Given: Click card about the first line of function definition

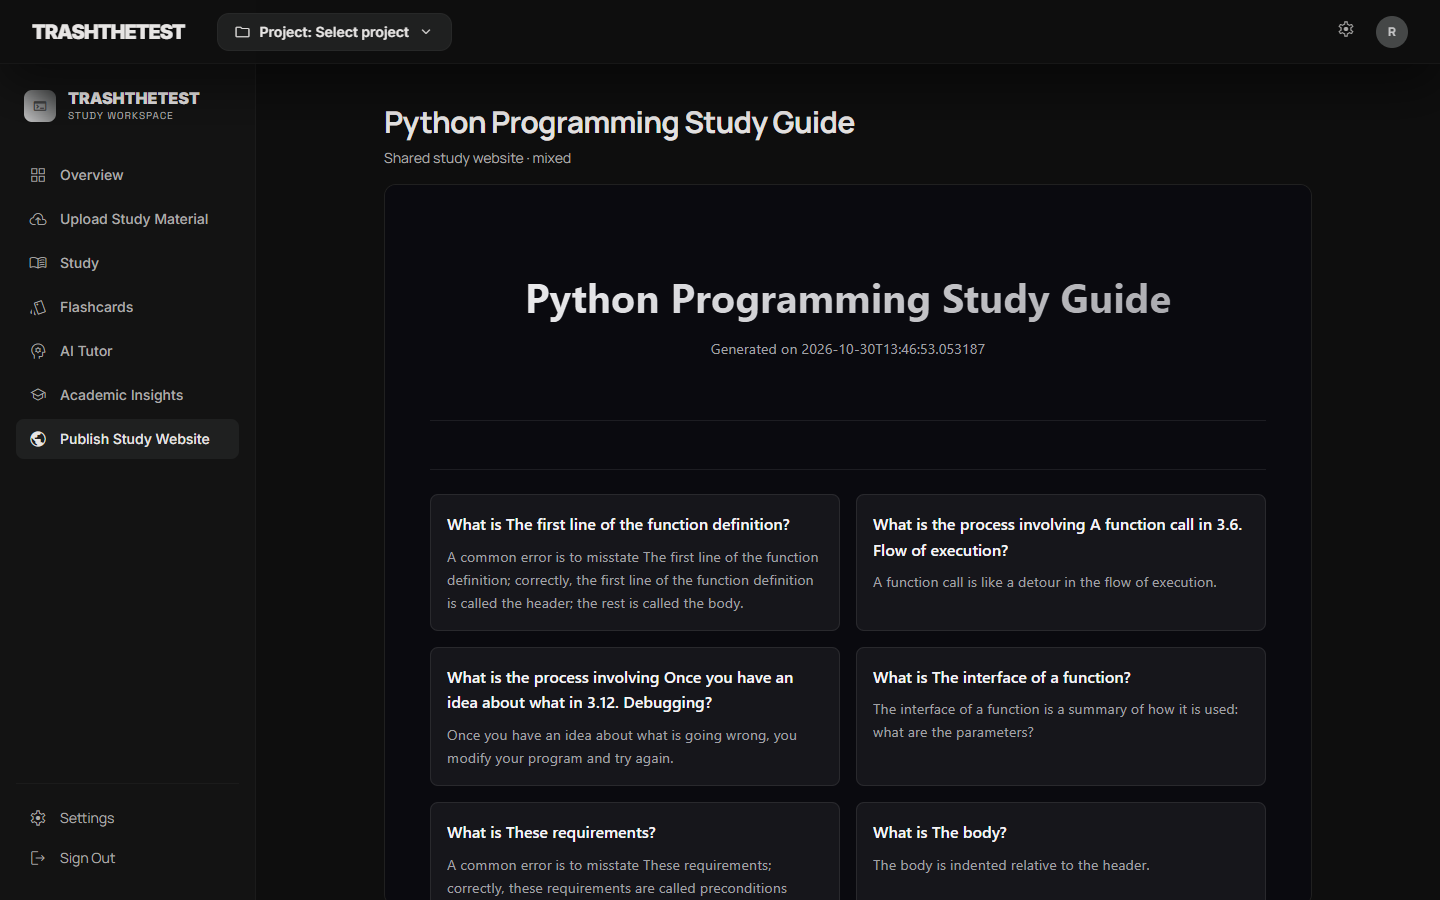Looking at the screenshot, I should point(635,562).
